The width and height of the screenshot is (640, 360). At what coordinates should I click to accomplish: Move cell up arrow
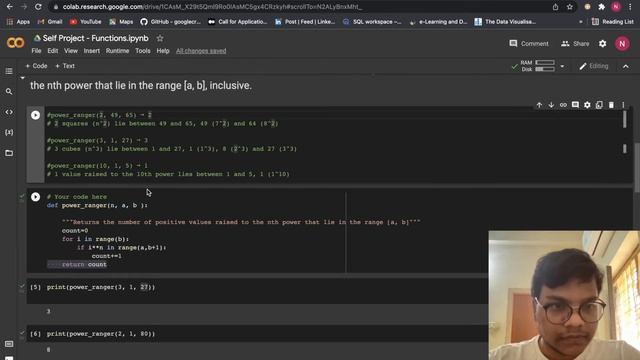coord(539,105)
